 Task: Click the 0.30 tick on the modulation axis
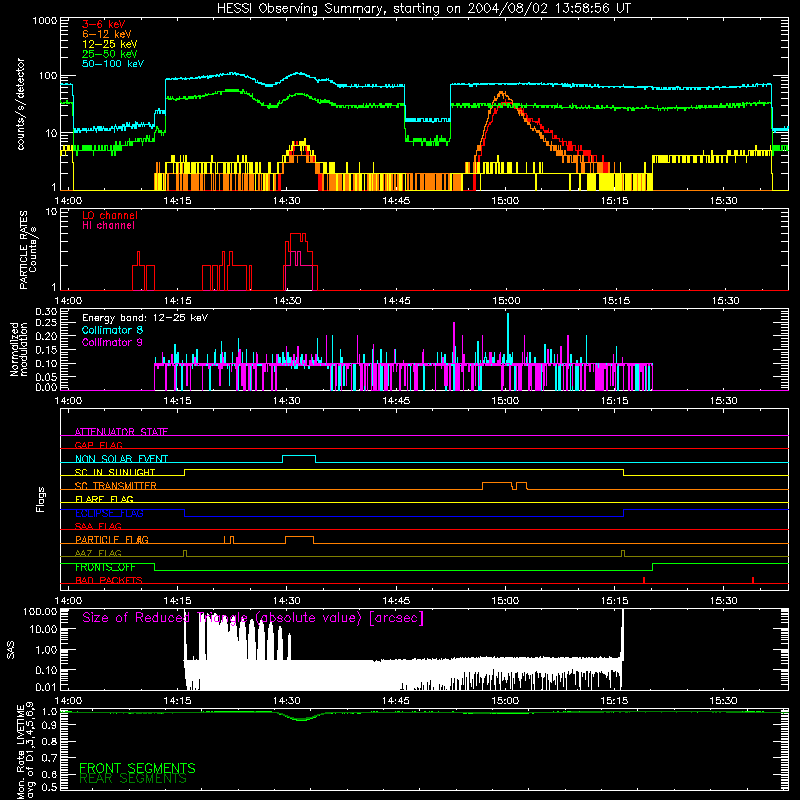coord(46,311)
